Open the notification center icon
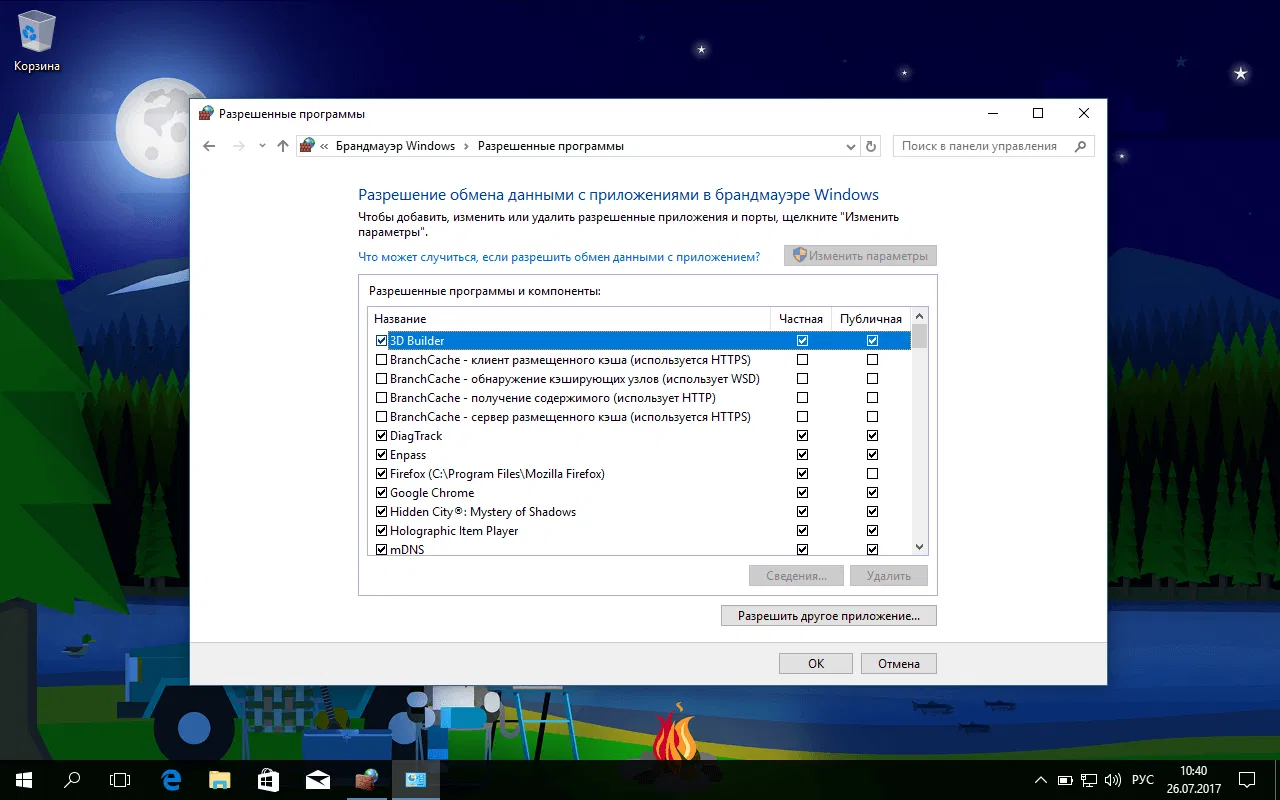This screenshot has width=1280, height=800. point(1246,779)
